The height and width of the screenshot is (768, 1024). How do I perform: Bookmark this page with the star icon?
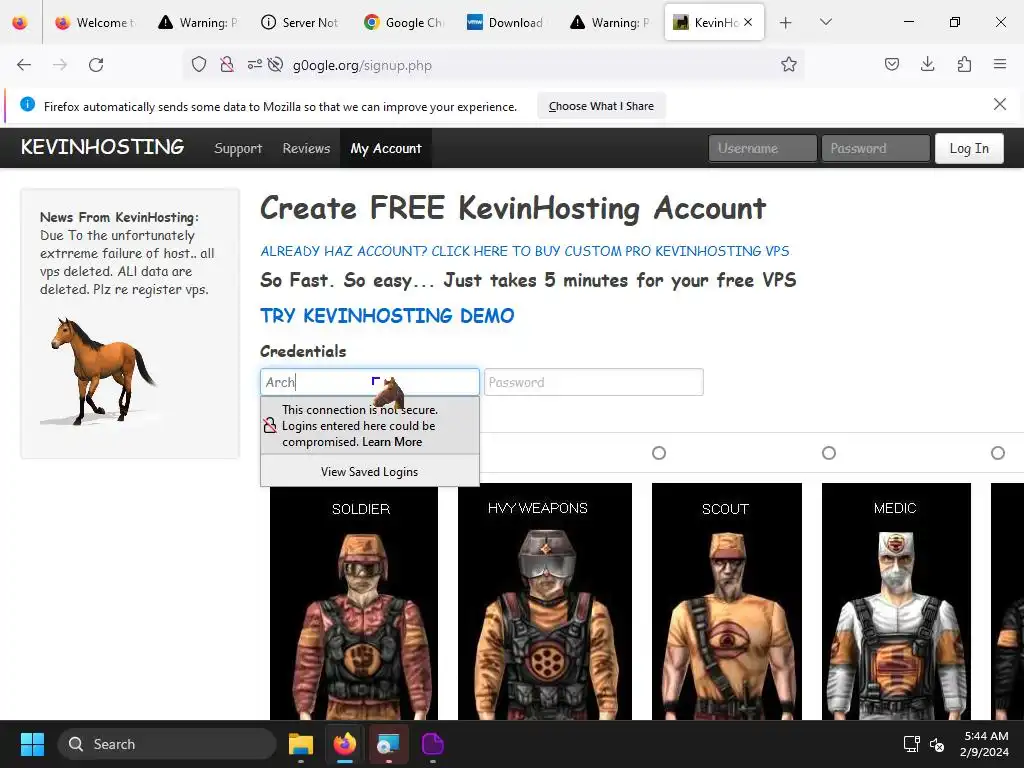pos(789,65)
